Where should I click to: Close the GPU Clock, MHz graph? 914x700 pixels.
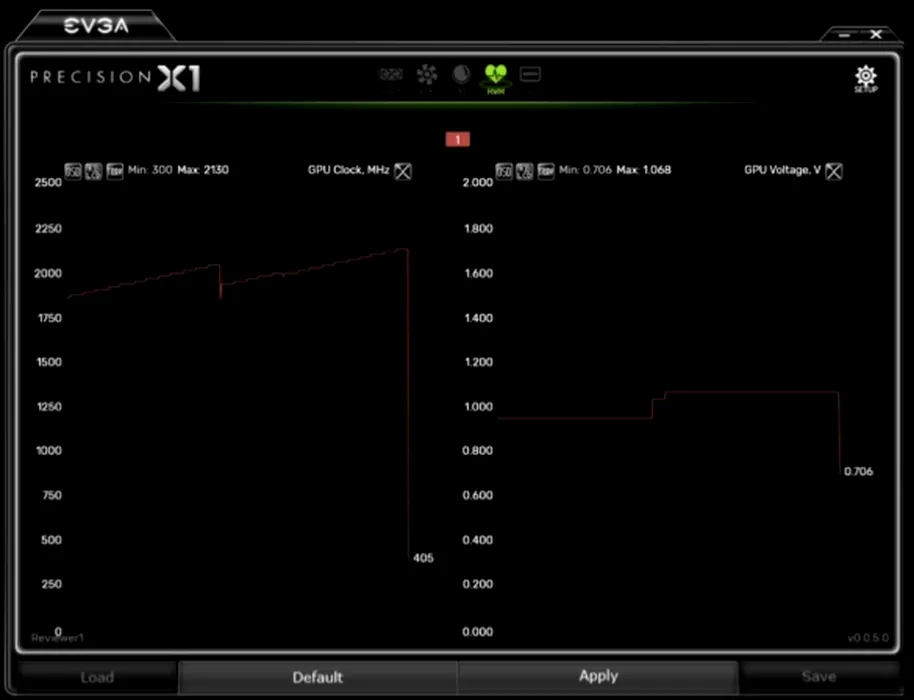click(402, 171)
